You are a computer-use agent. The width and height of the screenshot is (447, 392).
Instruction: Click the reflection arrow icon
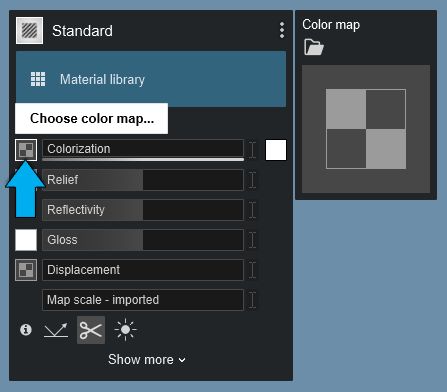[x=56, y=330]
